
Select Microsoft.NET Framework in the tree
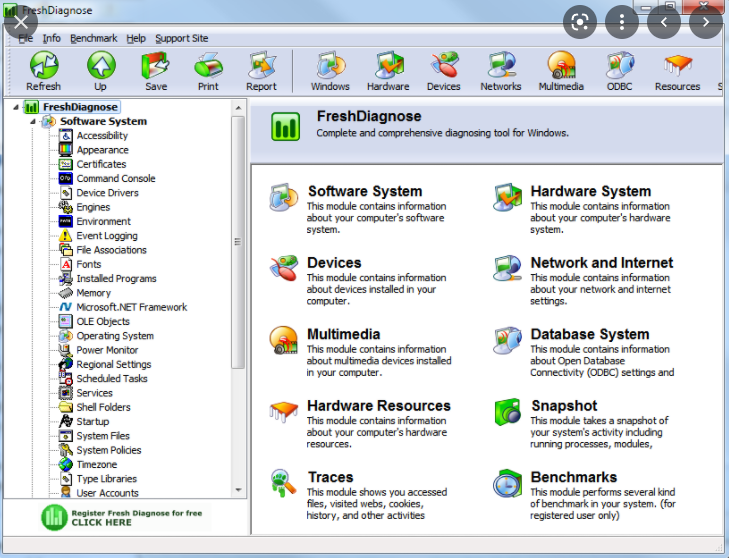132,307
